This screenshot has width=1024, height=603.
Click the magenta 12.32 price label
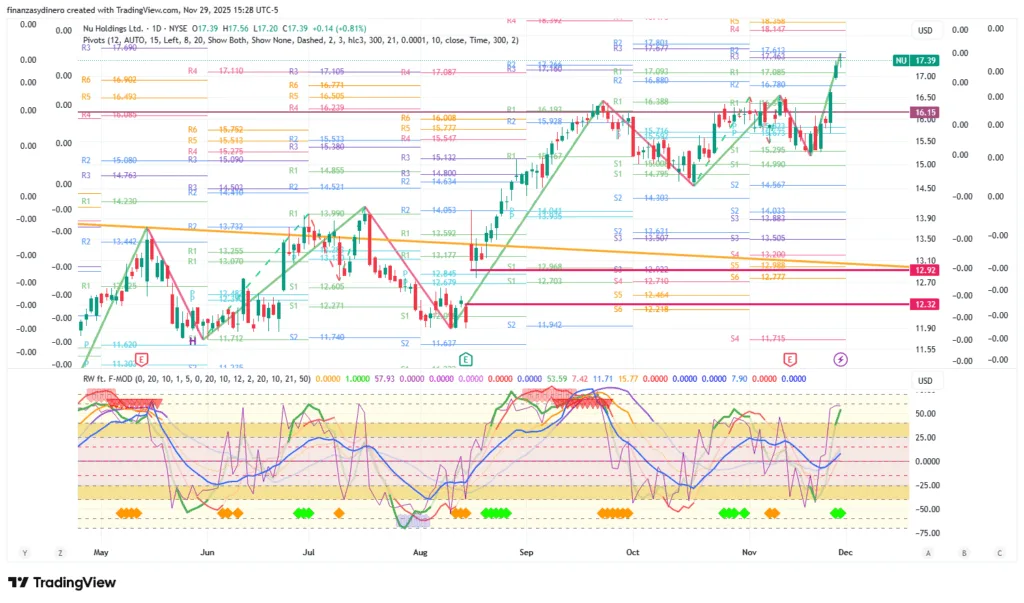(924, 304)
